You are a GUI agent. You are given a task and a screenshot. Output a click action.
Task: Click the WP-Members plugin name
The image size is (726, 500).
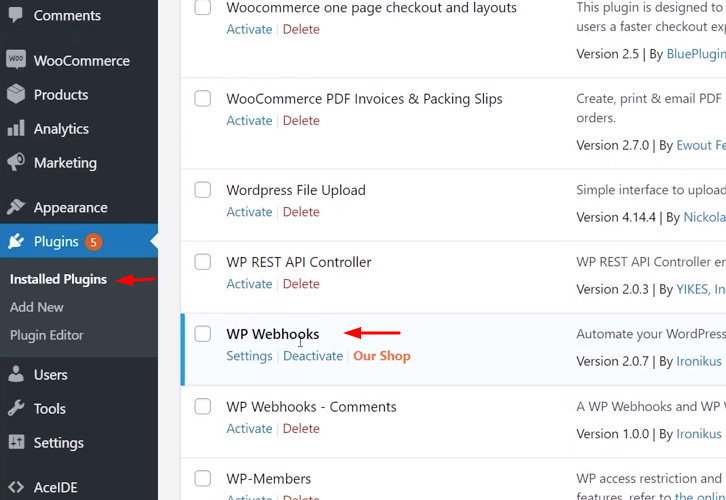pos(269,479)
